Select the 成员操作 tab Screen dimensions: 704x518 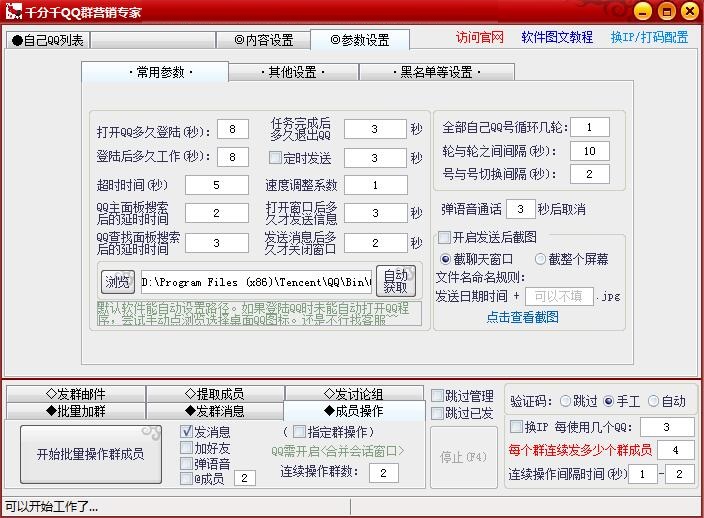pyautogui.click(x=354, y=411)
